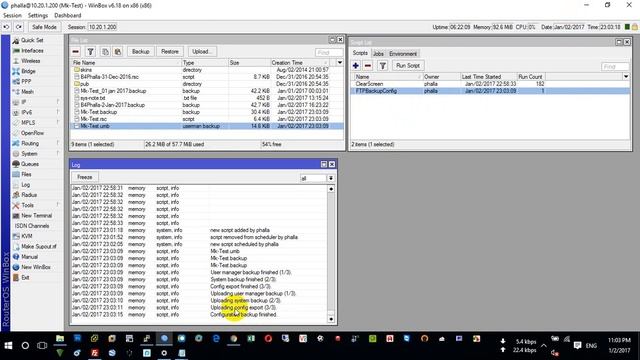The width and height of the screenshot is (640, 360).
Task: Open the Dashboard menu
Action: click(x=67, y=16)
